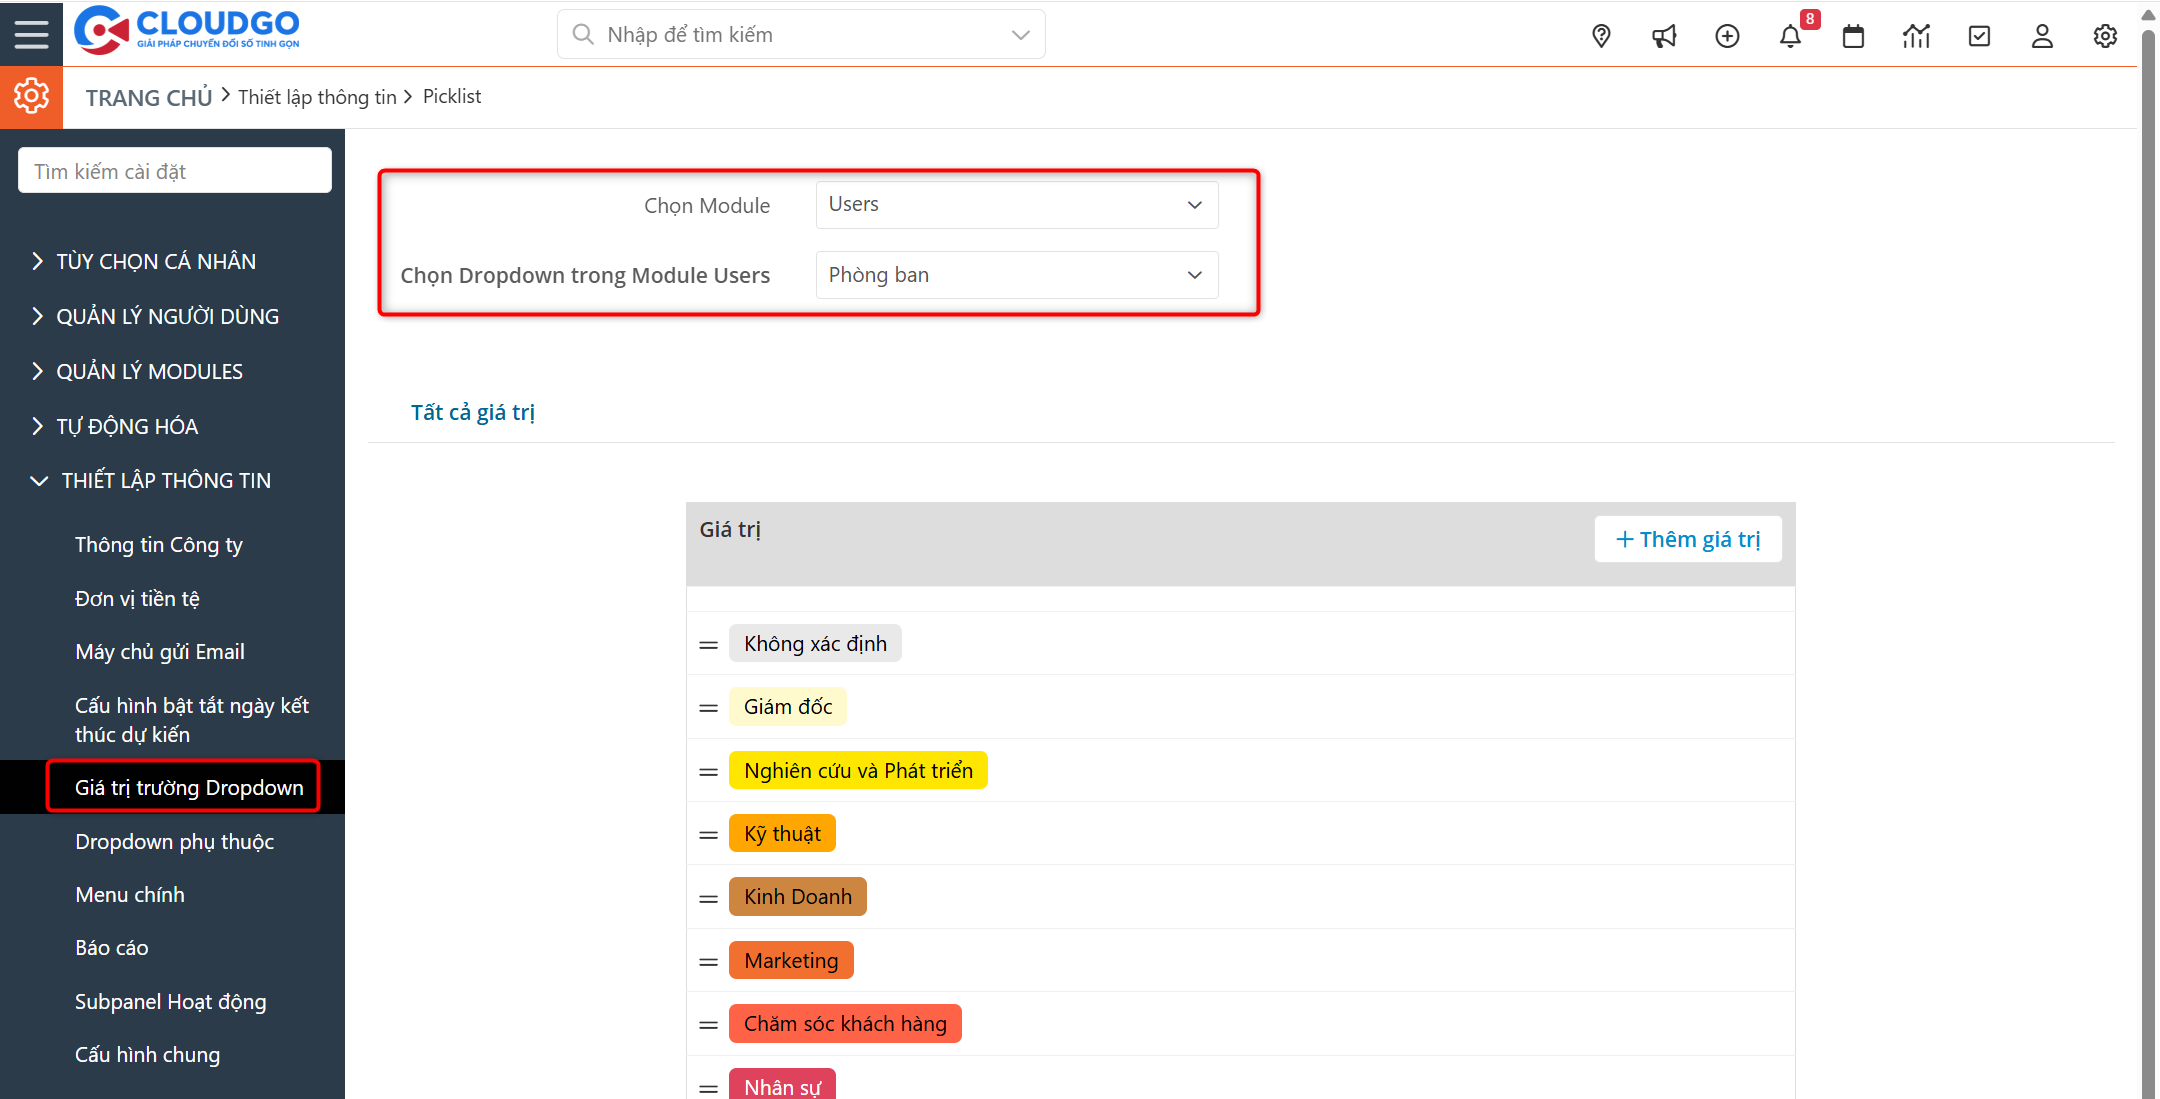Screen dimensions: 2160x1099
Task: Select Dropdown phụ thuộc menu item
Action: (174, 842)
